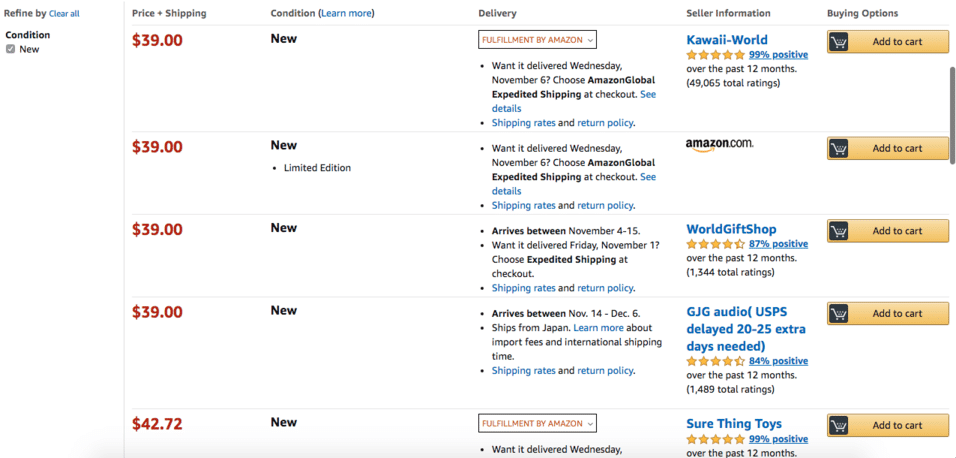
Task: Click WorldGiftShop's star rating icons
Action: click(716, 244)
